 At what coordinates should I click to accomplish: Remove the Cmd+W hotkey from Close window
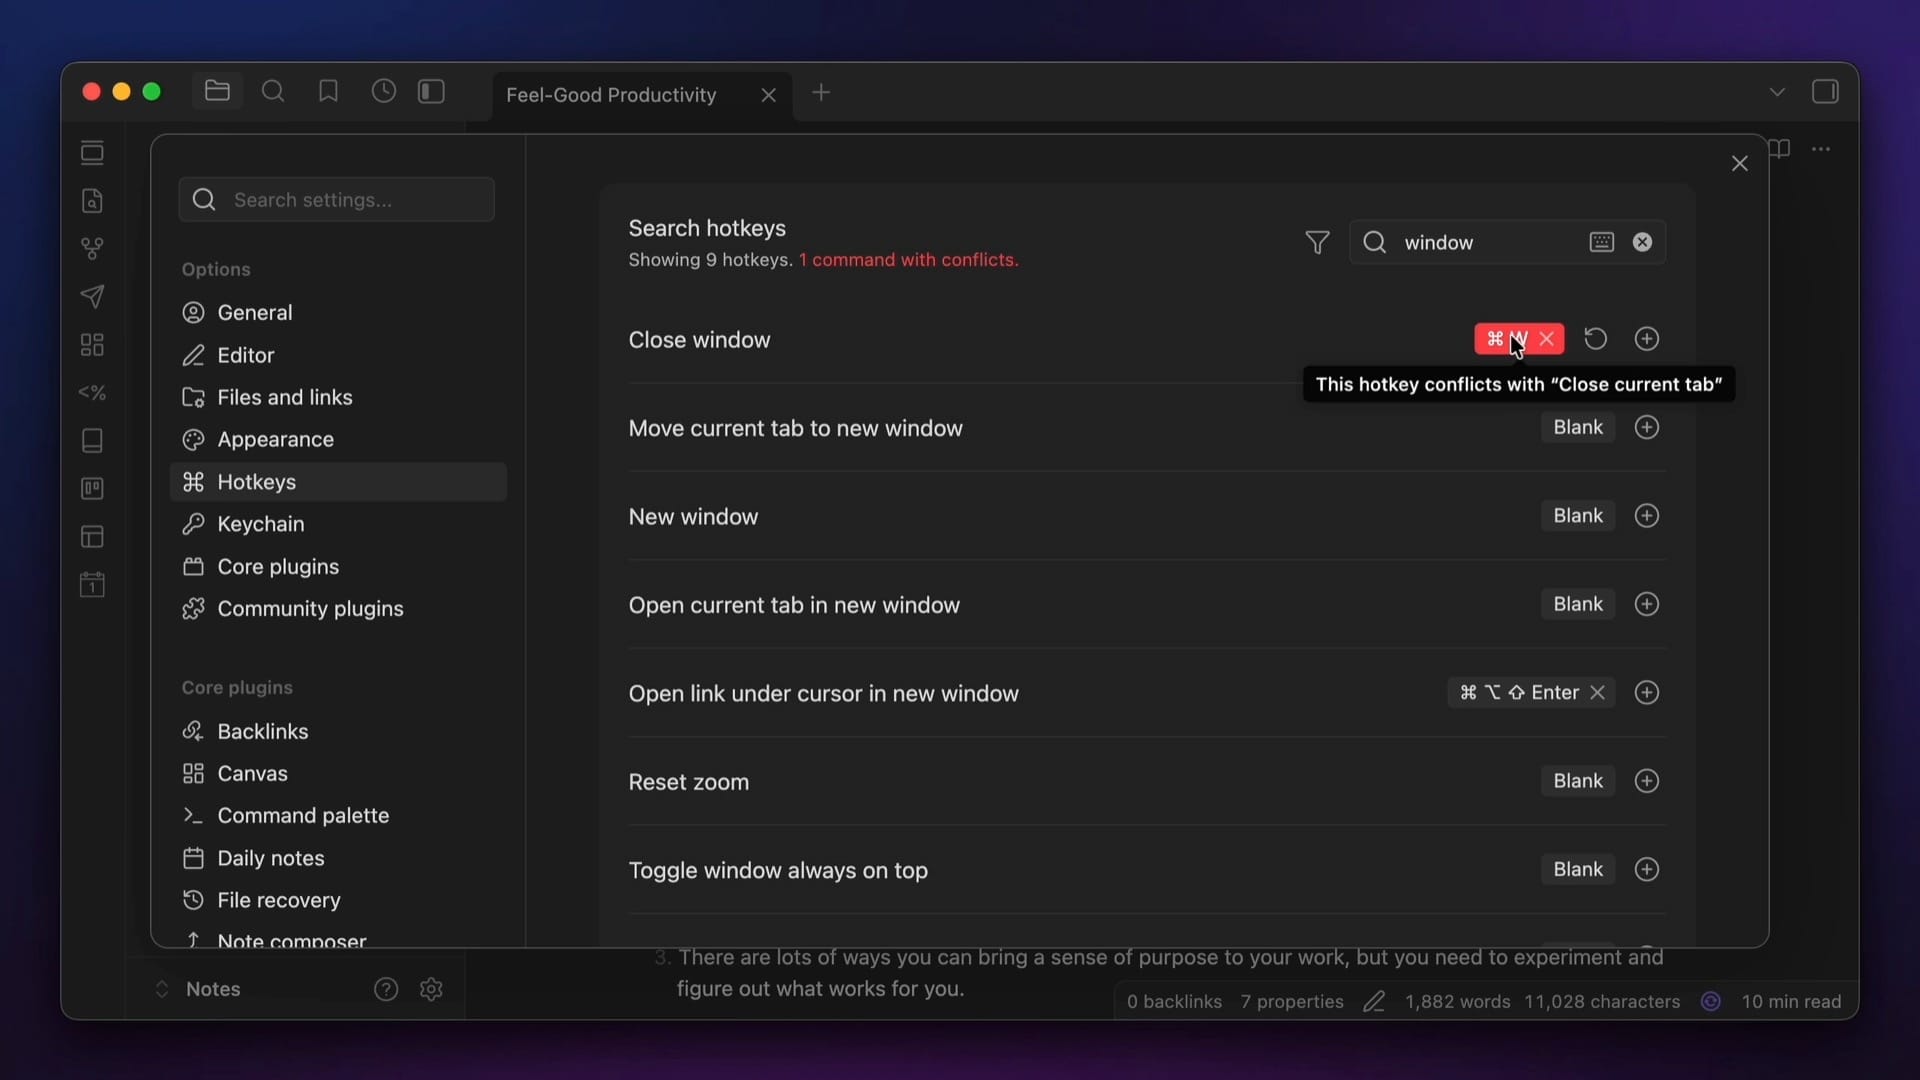pos(1547,339)
